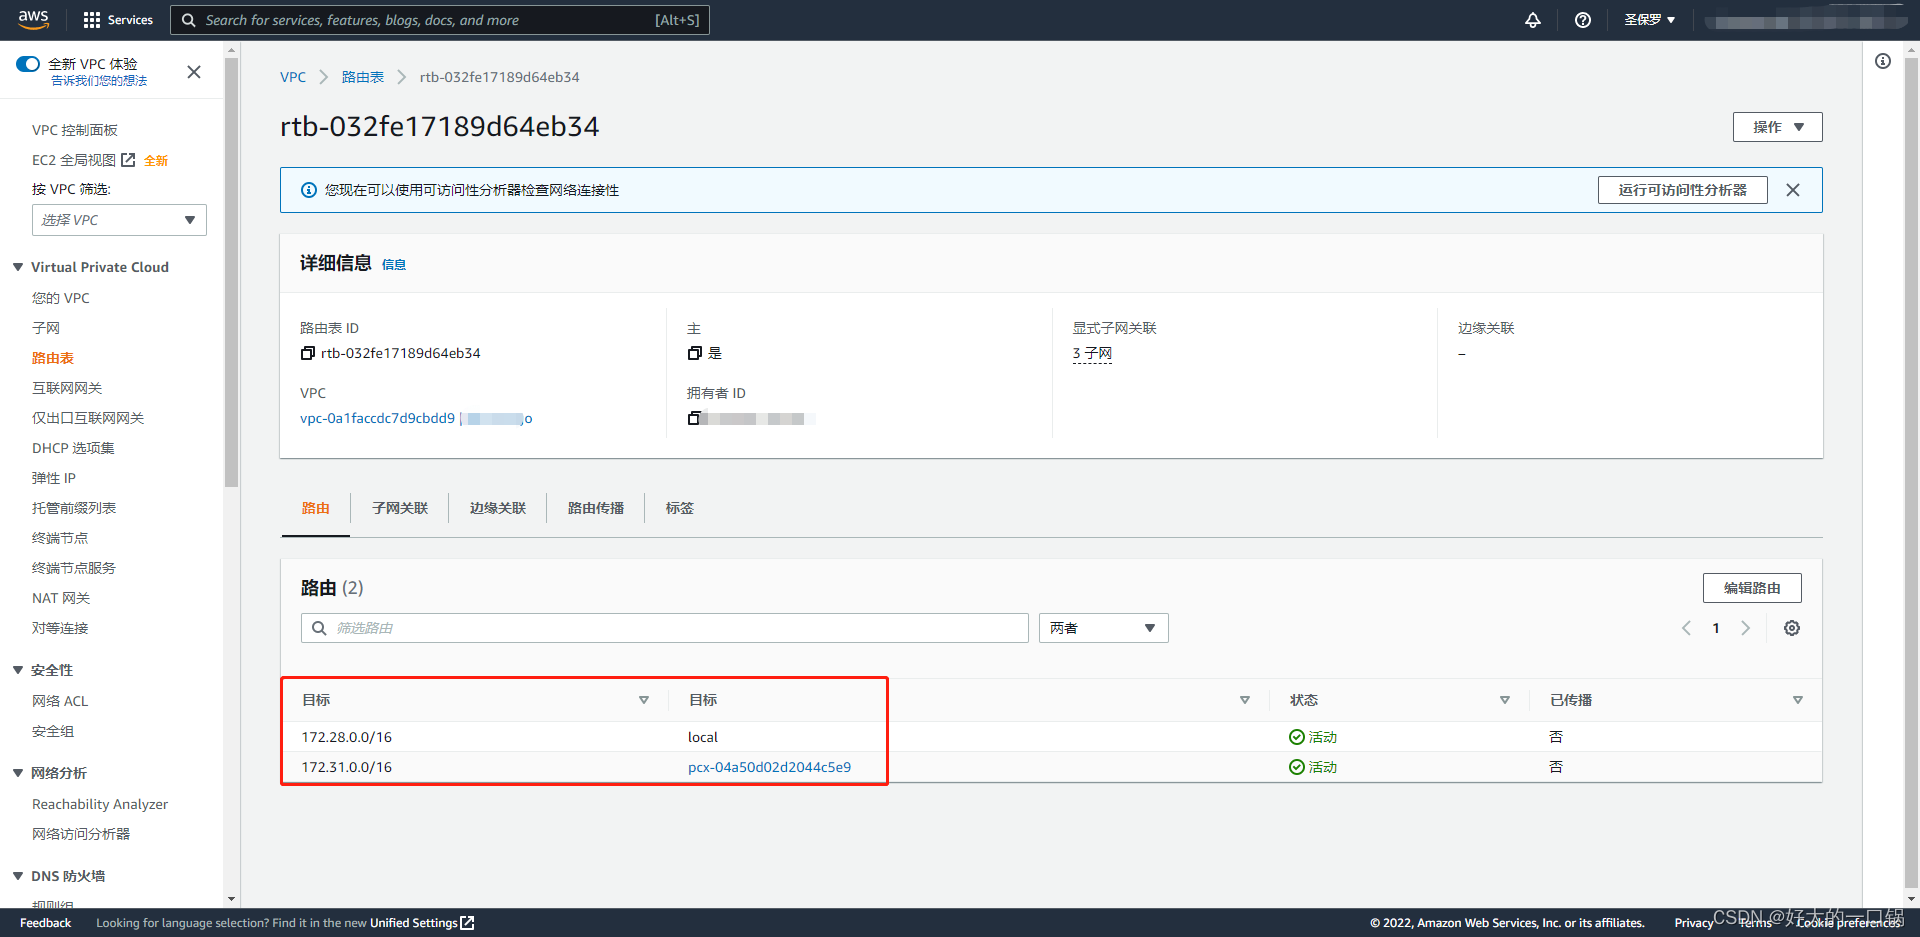Open the 两者 route filter dropdown
Screen dimensions: 1920x937
pyautogui.click(x=1103, y=628)
